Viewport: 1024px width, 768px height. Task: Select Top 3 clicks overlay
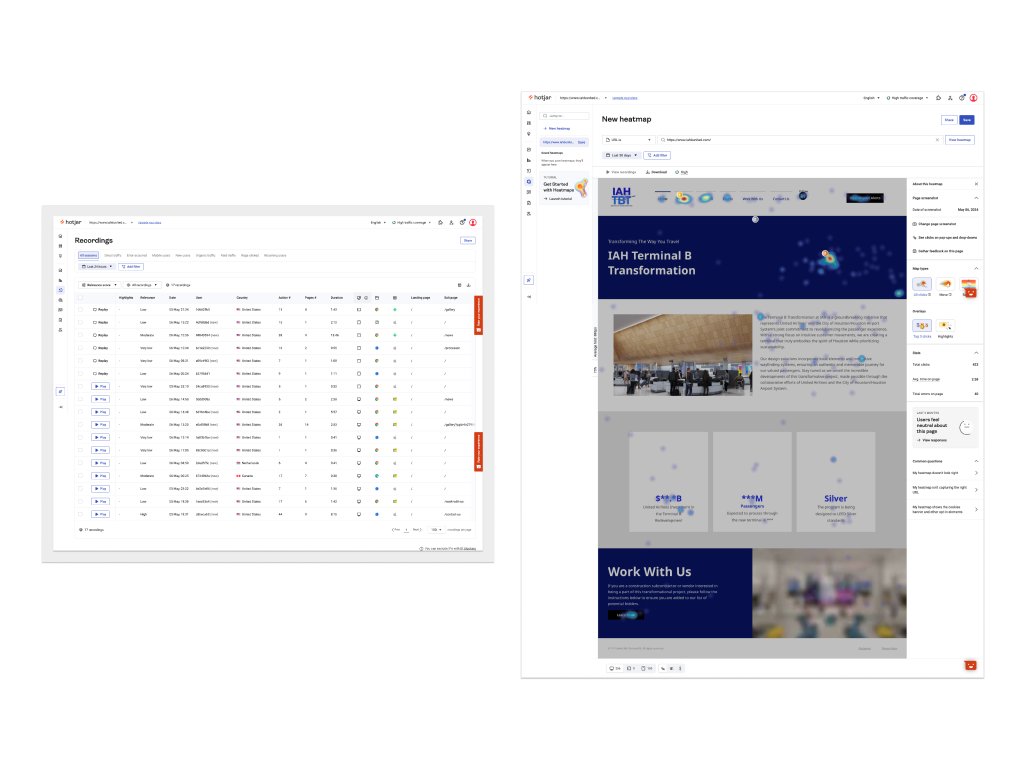922,326
